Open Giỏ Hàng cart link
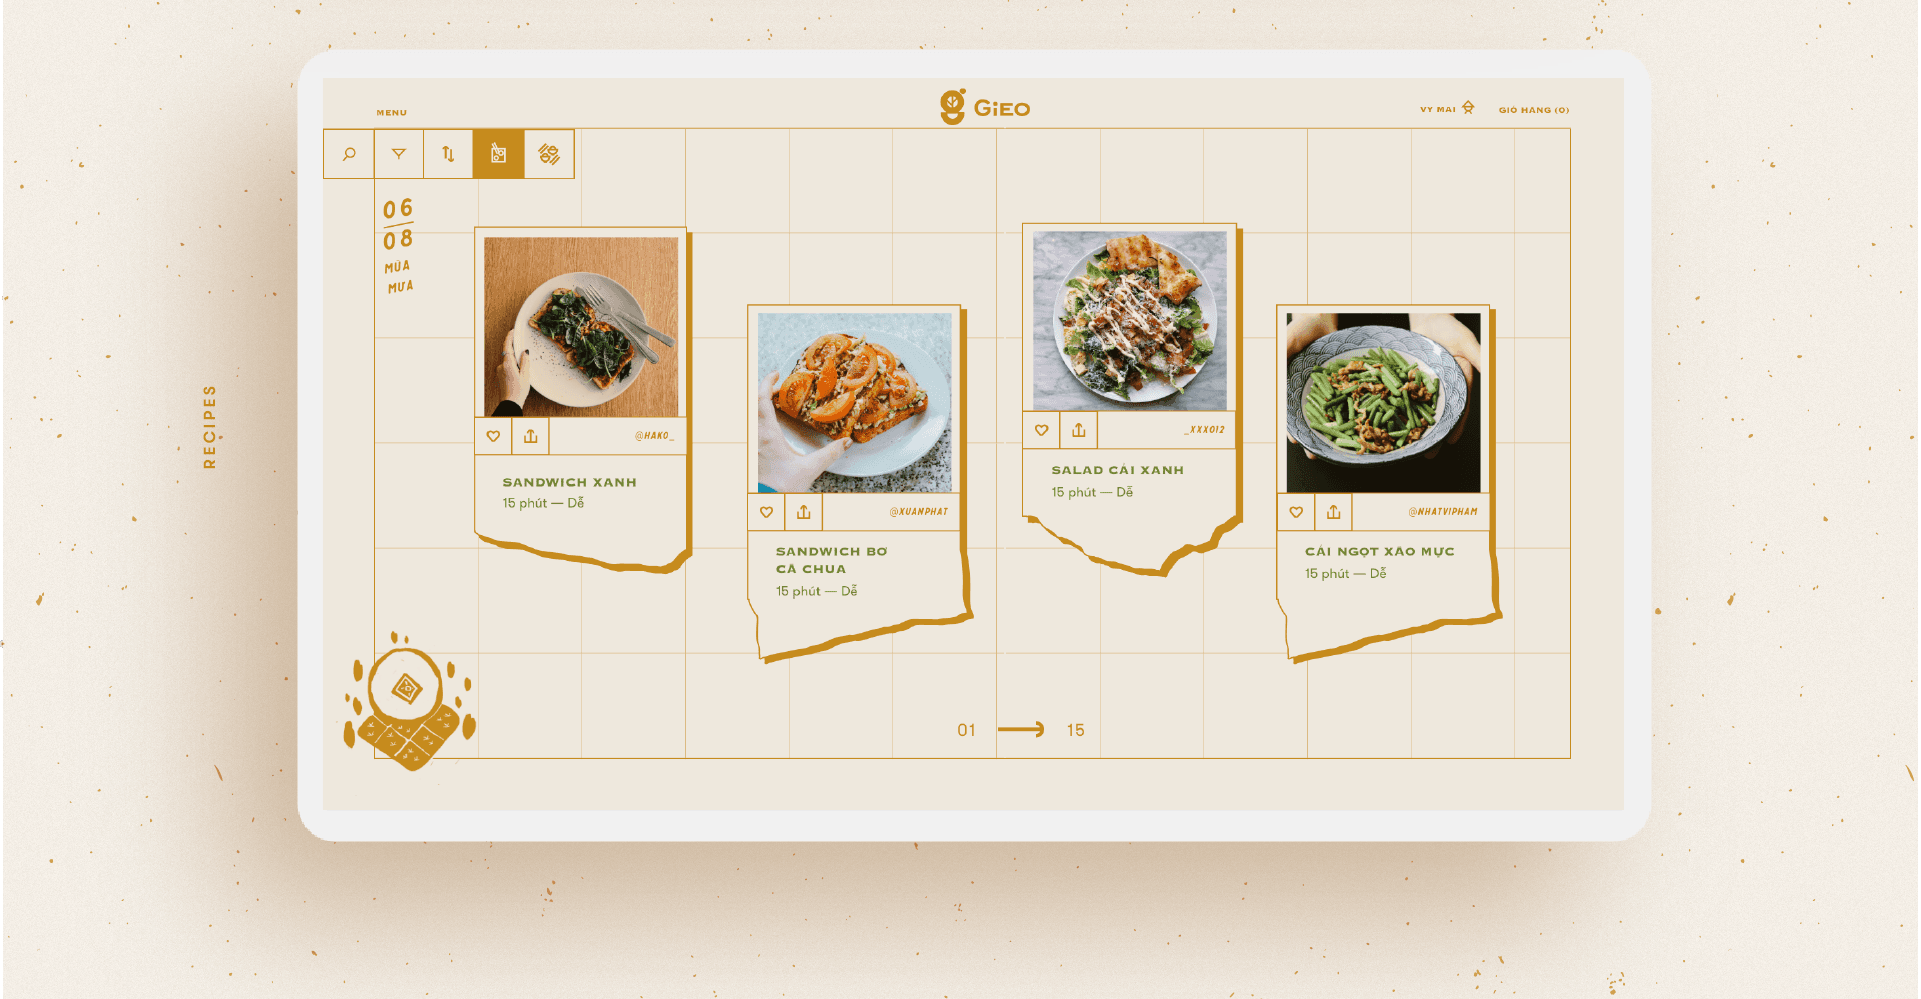Screen dimensions: 1921x999 click(x=1534, y=110)
